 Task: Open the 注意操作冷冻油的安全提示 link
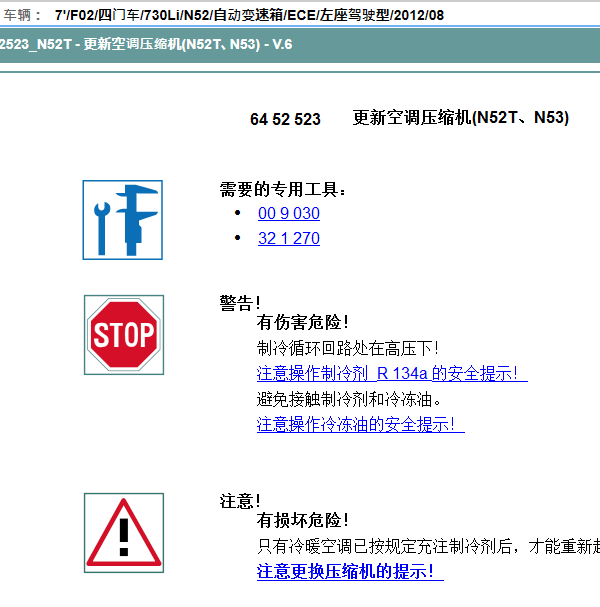[x=360, y=424]
